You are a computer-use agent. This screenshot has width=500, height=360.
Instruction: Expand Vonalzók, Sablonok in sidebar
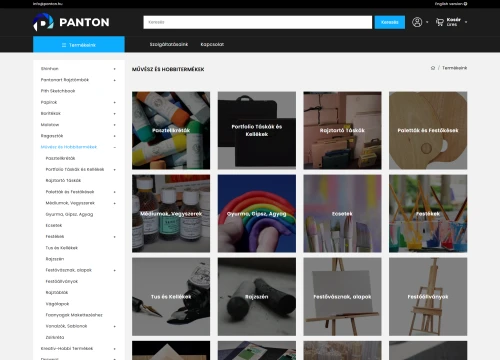pyautogui.click(x=114, y=326)
